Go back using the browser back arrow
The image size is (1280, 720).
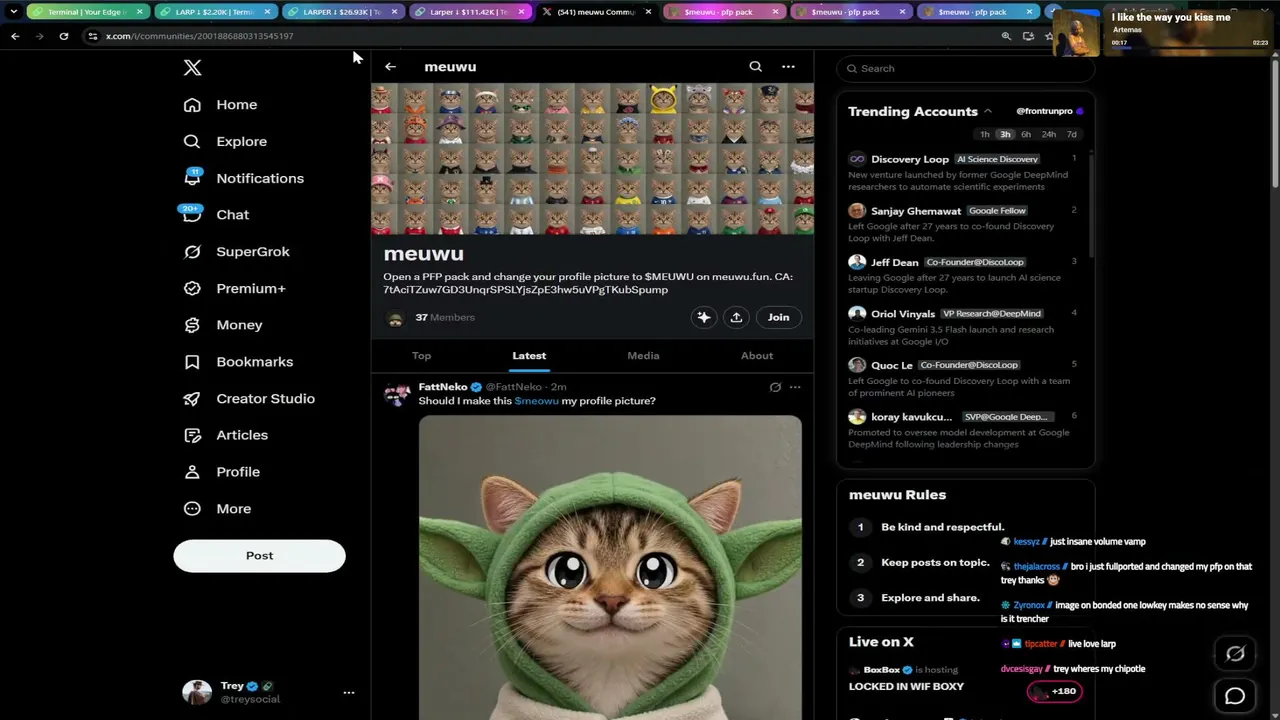pyautogui.click(x=15, y=36)
